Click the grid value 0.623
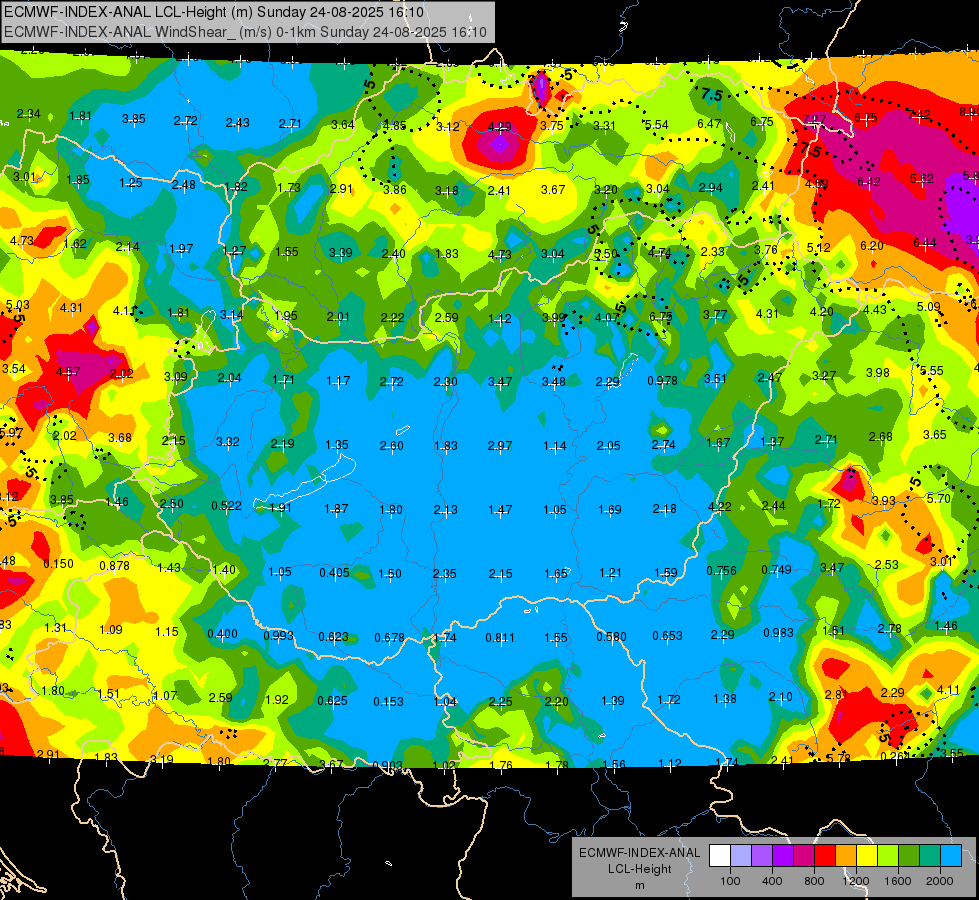Viewport: 979px width, 900px height. (333, 637)
